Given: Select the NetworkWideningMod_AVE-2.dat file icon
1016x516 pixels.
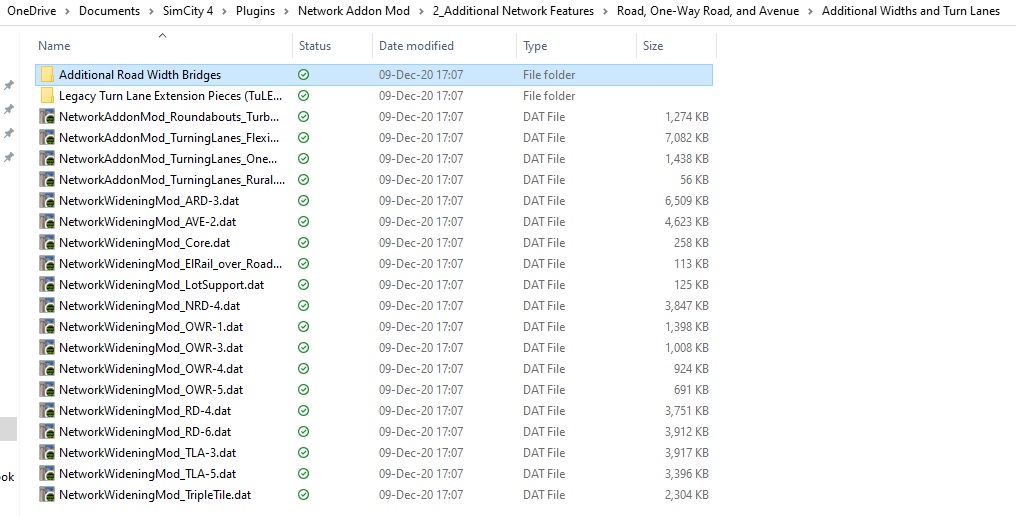Looking at the screenshot, I should [x=47, y=222].
